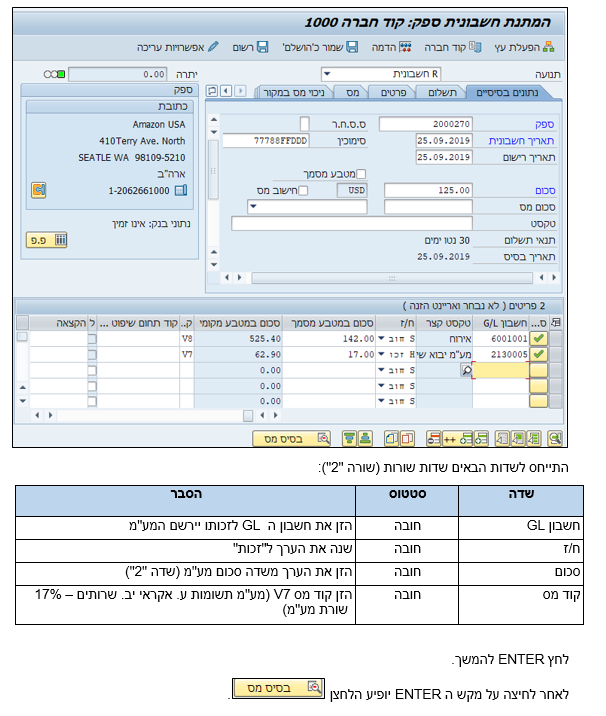Open debit/credit dropdown in third item row
Viewport: 606px width, 716px height.
pyautogui.click(x=381, y=370)
